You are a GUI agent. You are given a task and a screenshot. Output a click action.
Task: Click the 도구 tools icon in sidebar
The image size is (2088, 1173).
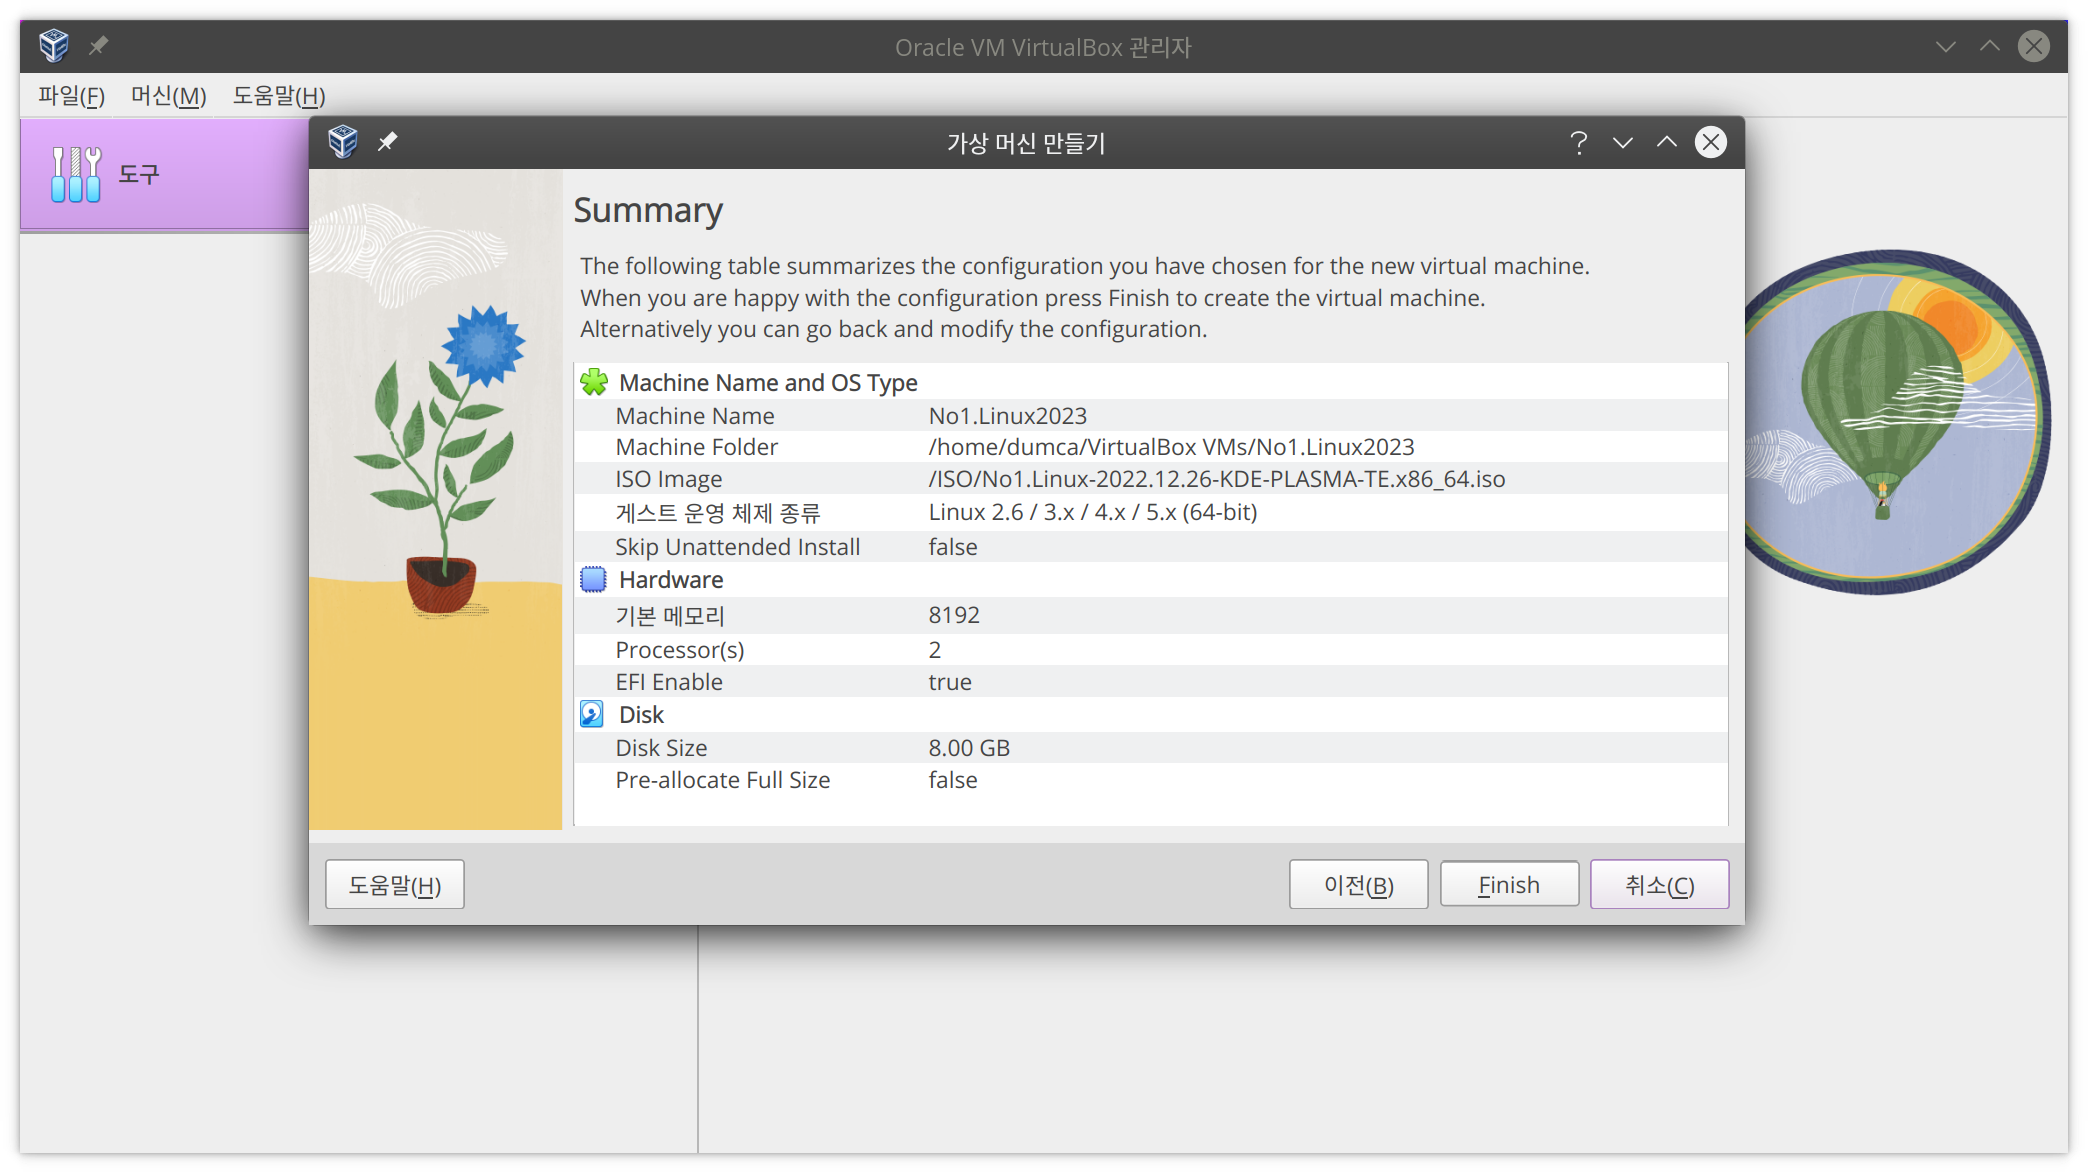[x=76, y=174]
